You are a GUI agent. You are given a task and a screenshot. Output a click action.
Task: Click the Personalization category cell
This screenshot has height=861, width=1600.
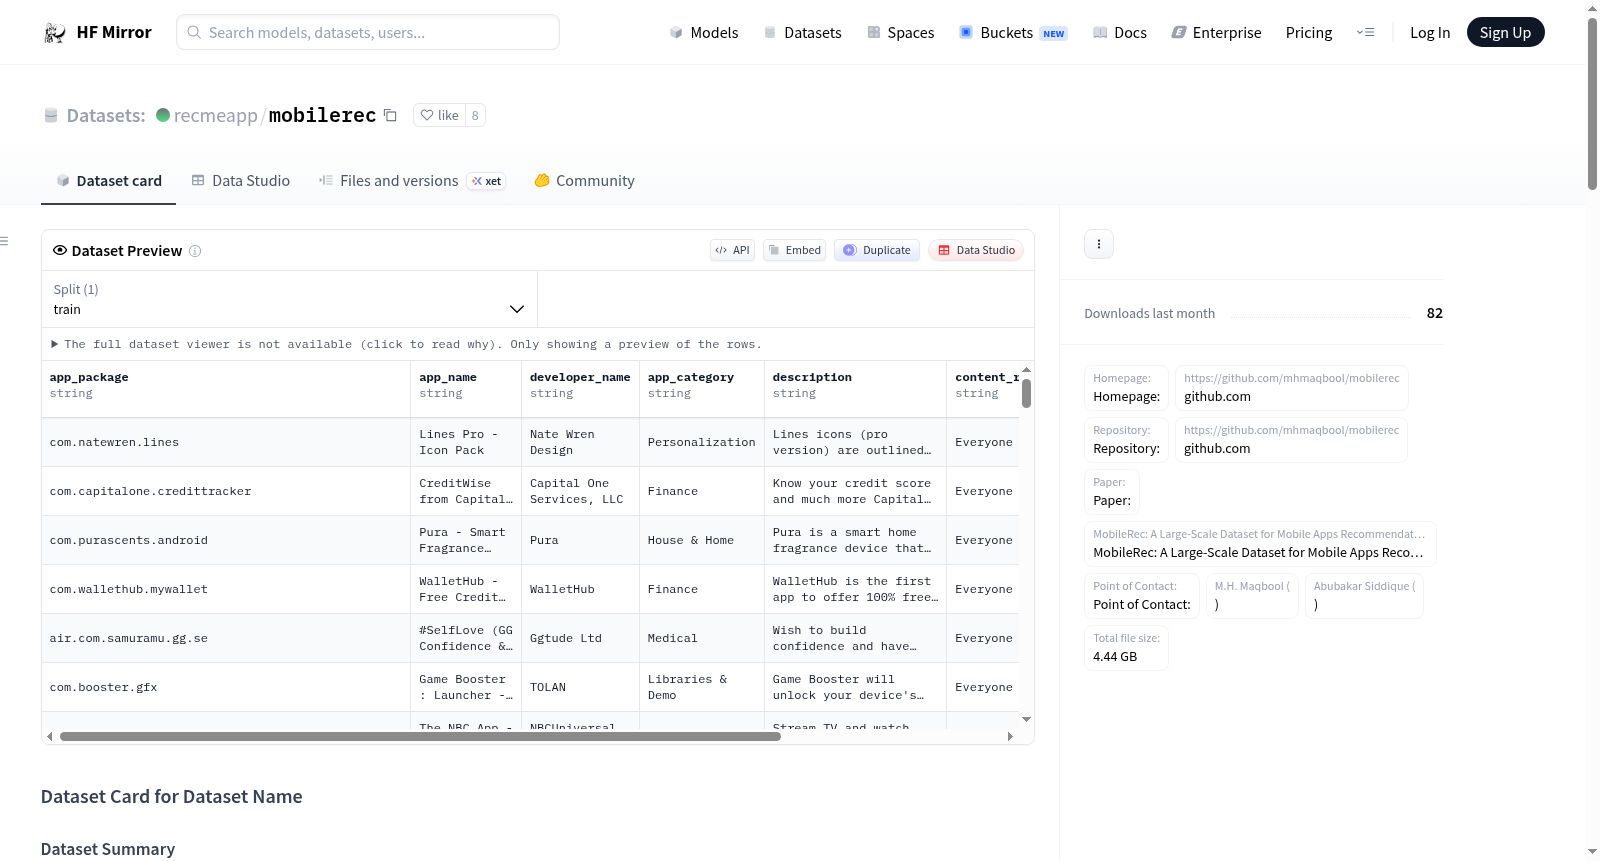(702, 443)
